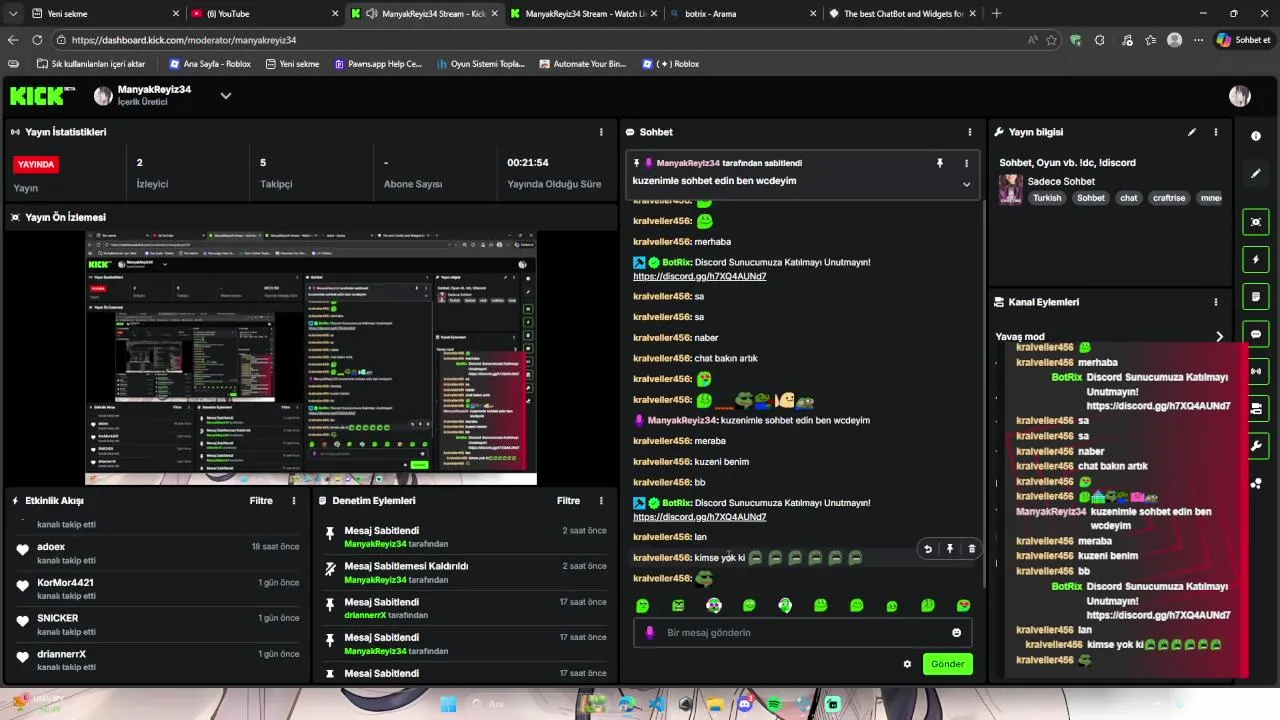The height and width of the screenshot is (720, 1280).
Task: Click the craftrise tag chip
Action: point(1168,198)
